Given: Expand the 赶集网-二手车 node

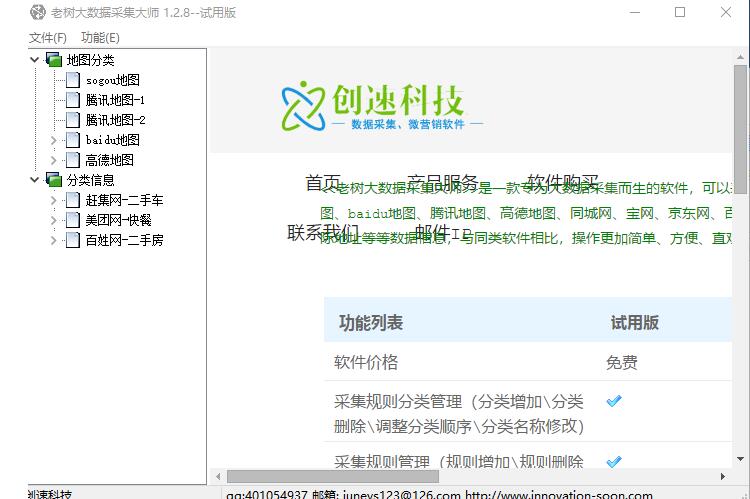Looking at the screenshot, I should coord(54,200).
